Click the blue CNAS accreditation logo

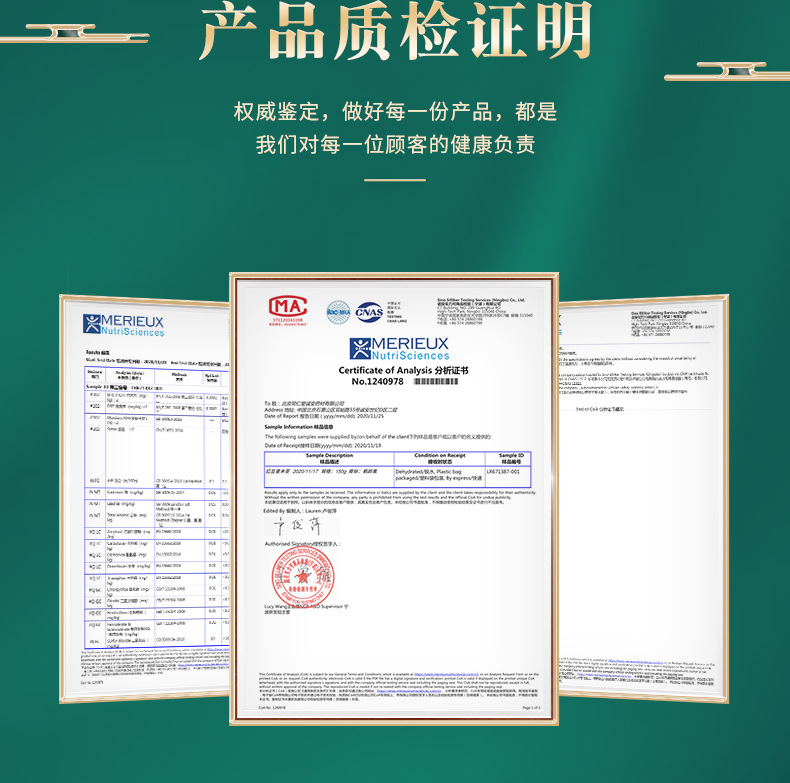[369, 312]
